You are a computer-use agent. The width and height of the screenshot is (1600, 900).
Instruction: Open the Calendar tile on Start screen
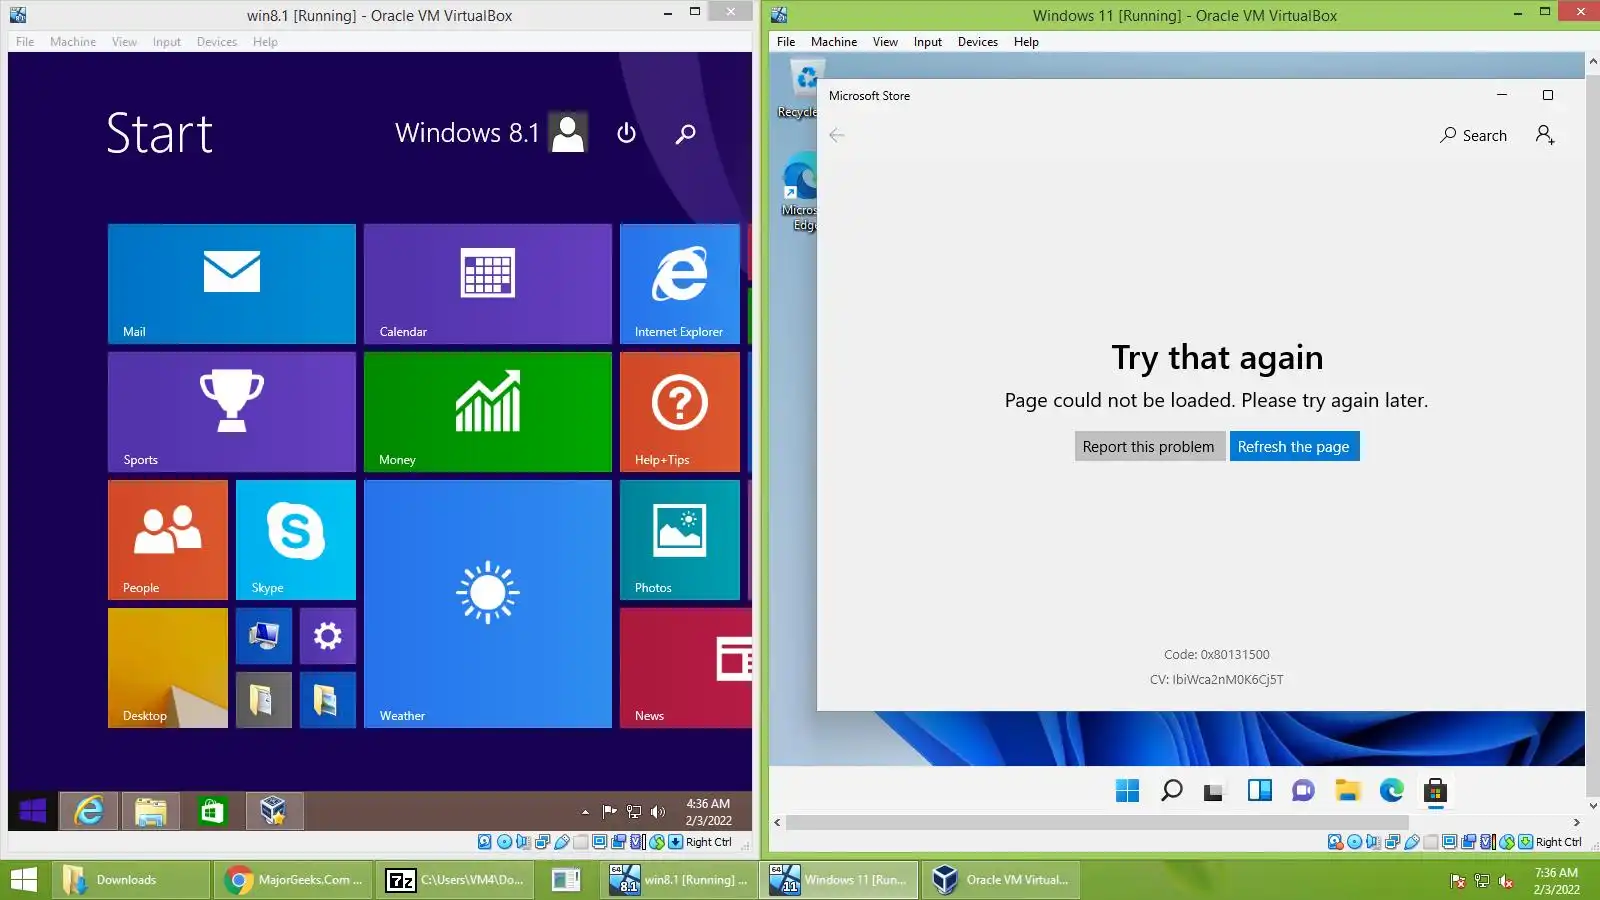click(x=488, y=284)
